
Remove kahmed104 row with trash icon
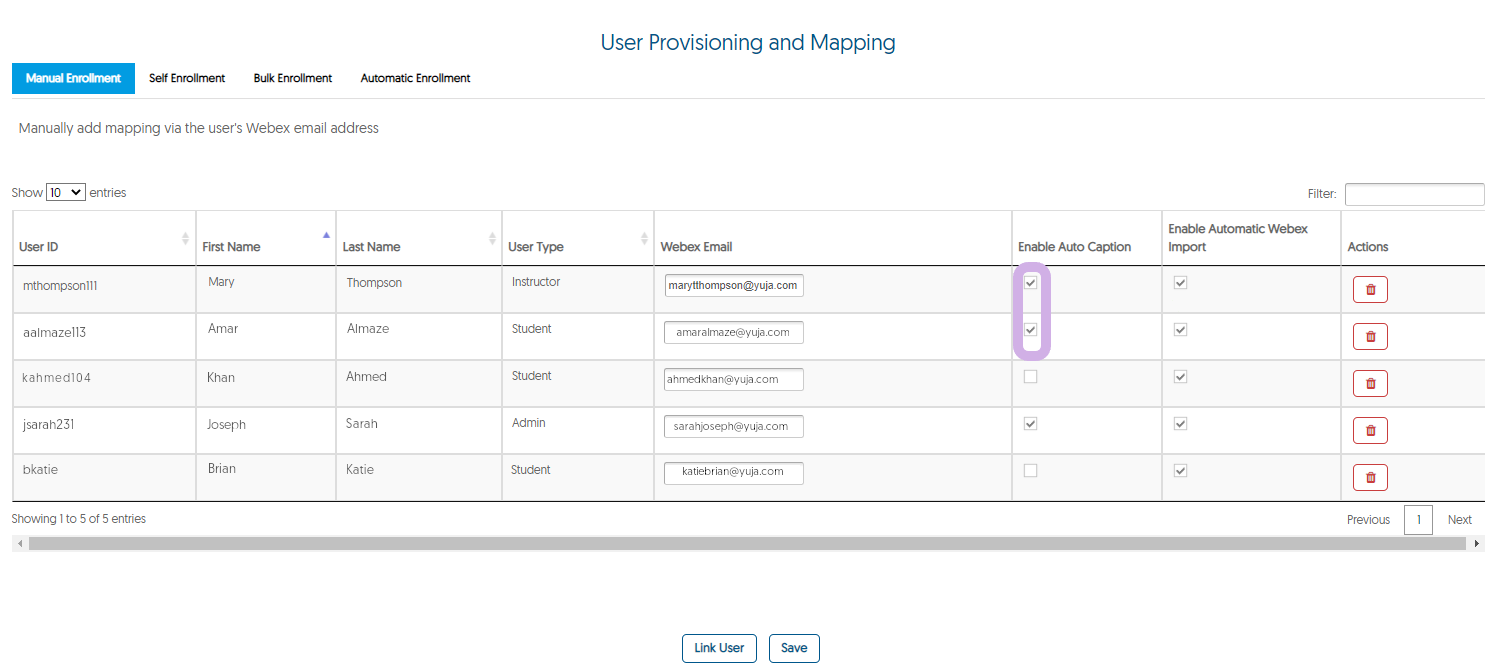[1369, 384]
